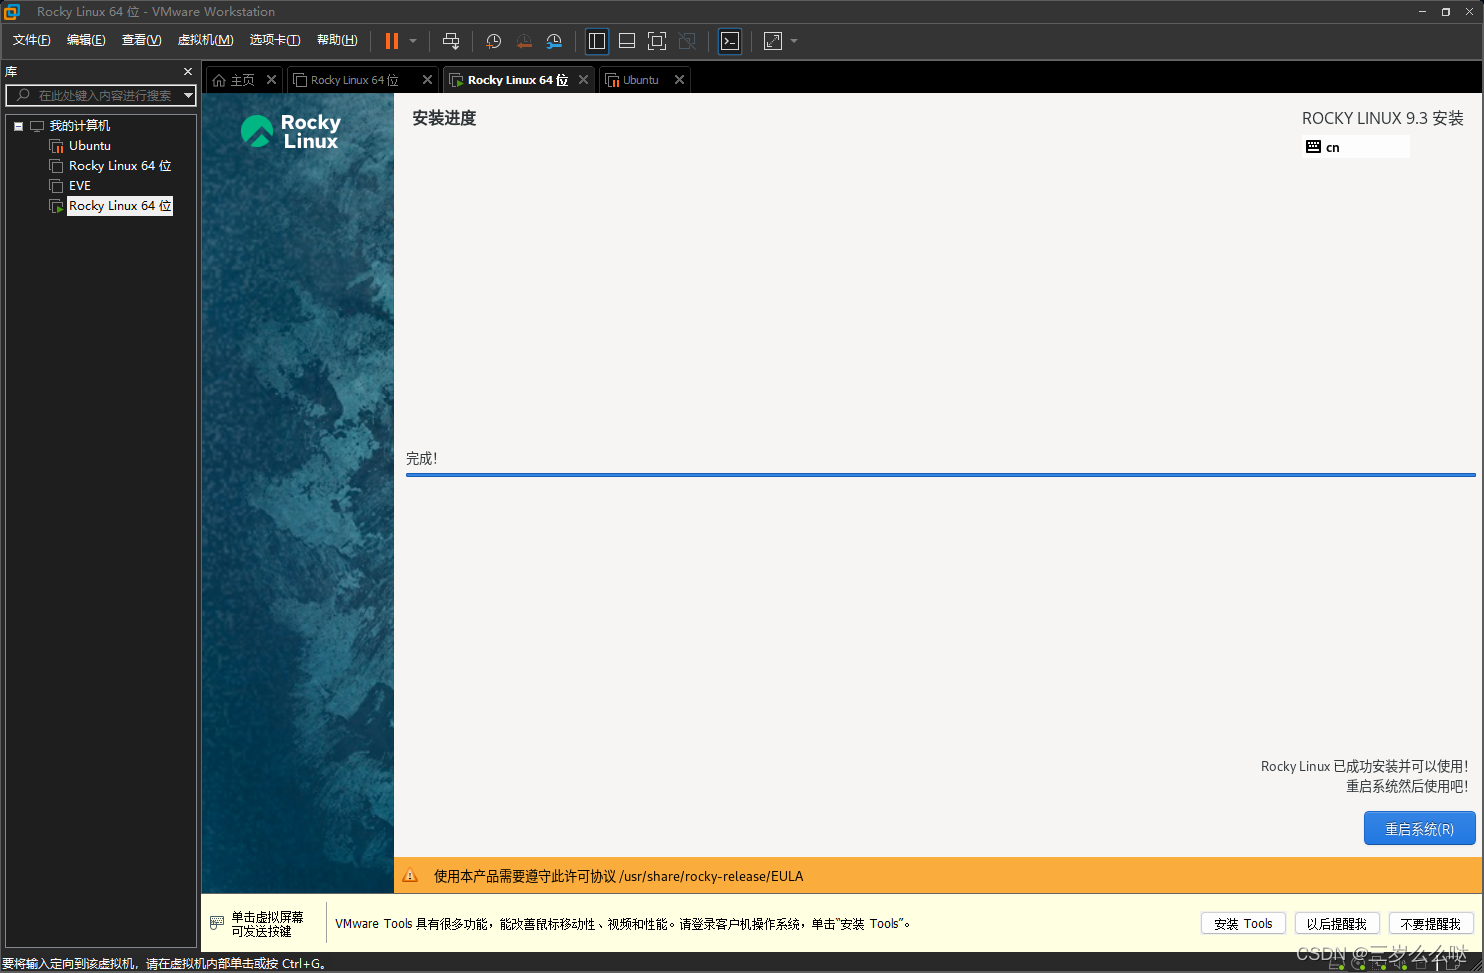This screenshot has width=1484, height=973.
Task: Click the cn keyboard layout indicator
Action: 1356,147
